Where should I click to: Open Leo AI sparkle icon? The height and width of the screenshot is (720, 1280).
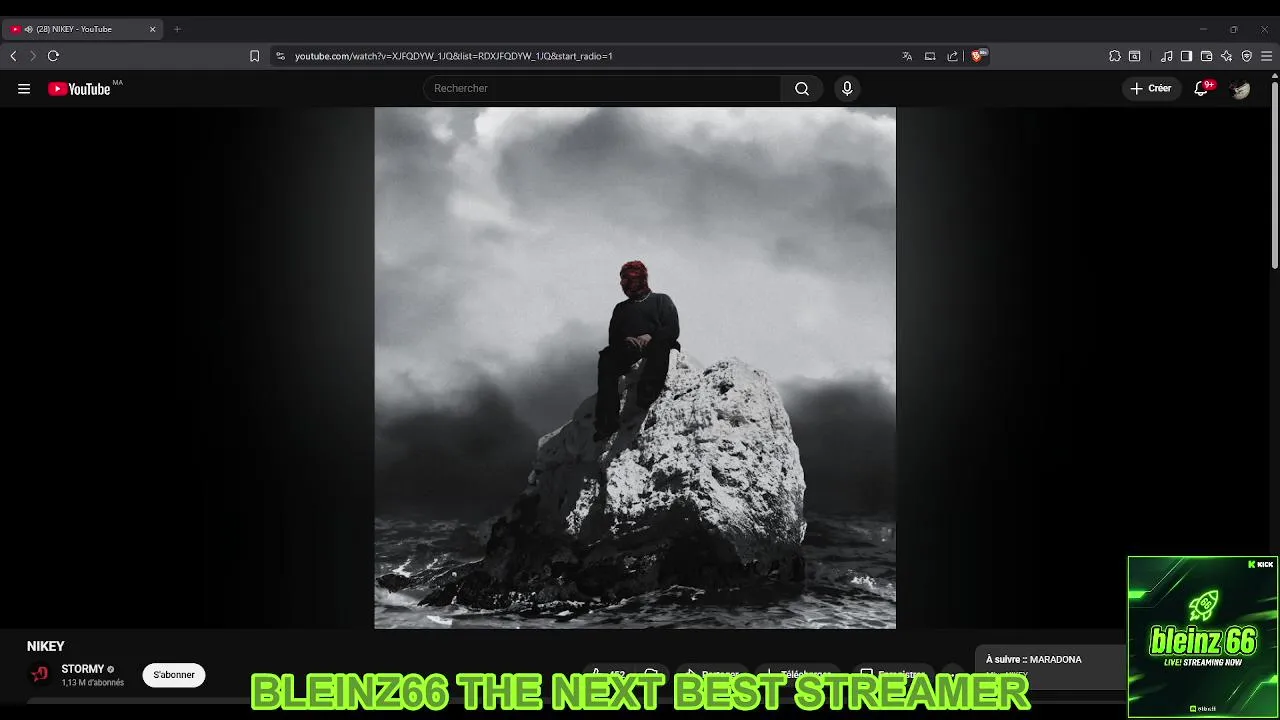[x=1226, y=56]
